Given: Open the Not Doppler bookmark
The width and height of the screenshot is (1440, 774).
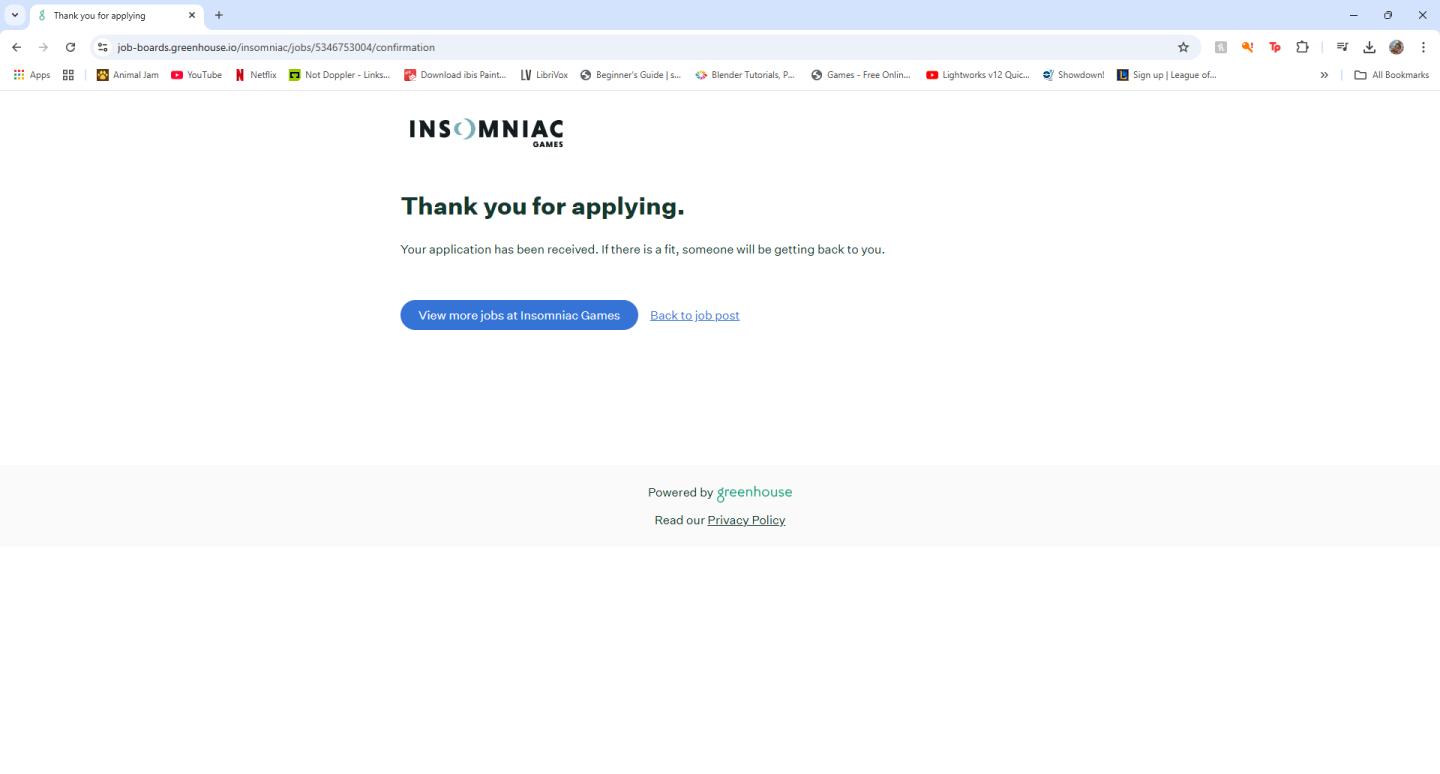Looking at the screenshot, I should [340, 75].
